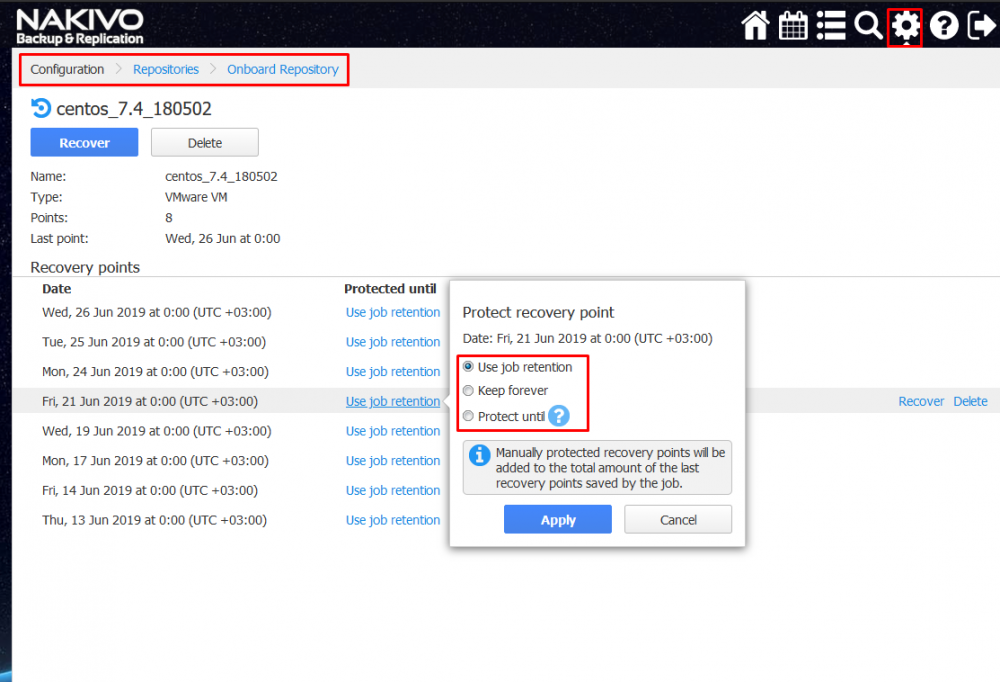Viewport: 1000px width, 682px height.
Task: Navigate to the Repositories breadcrumb
Action: [166, 70]
